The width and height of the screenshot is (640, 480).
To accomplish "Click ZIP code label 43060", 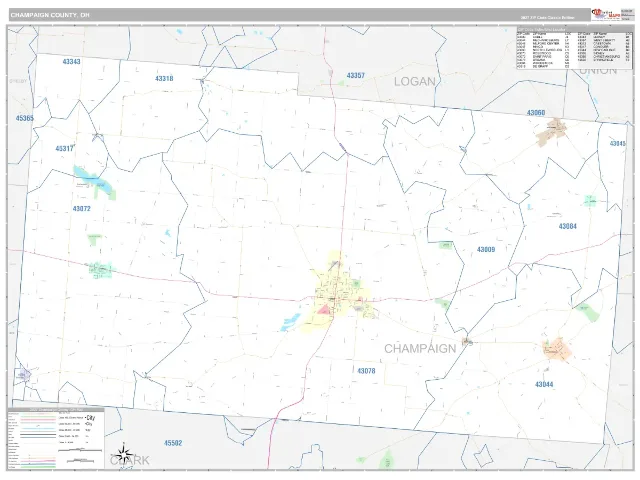I will [536, 113].
